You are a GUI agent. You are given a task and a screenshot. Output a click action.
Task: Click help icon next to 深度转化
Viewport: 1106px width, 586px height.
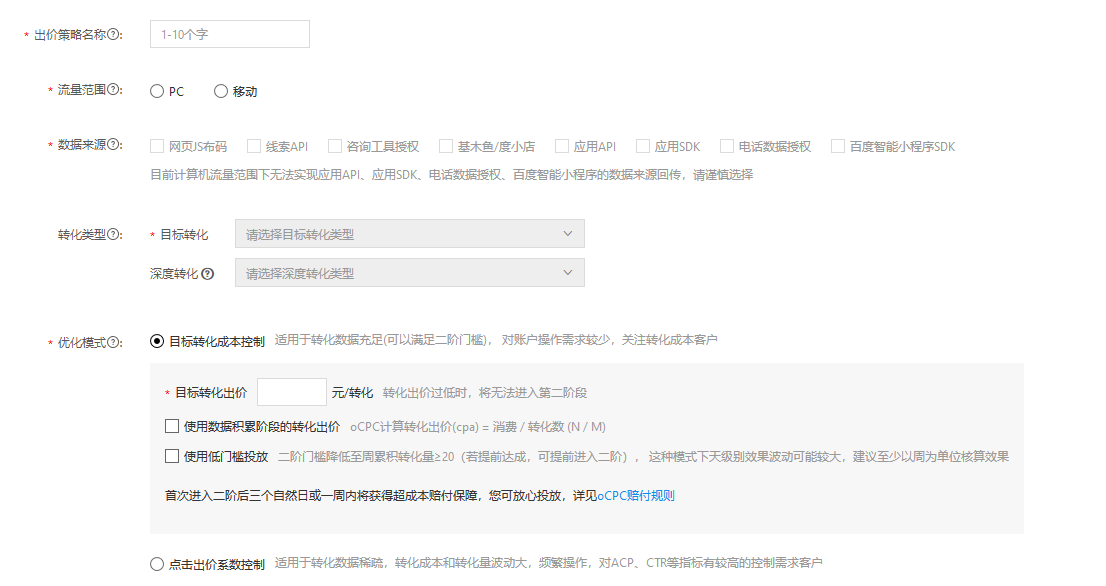coord(208,274)
